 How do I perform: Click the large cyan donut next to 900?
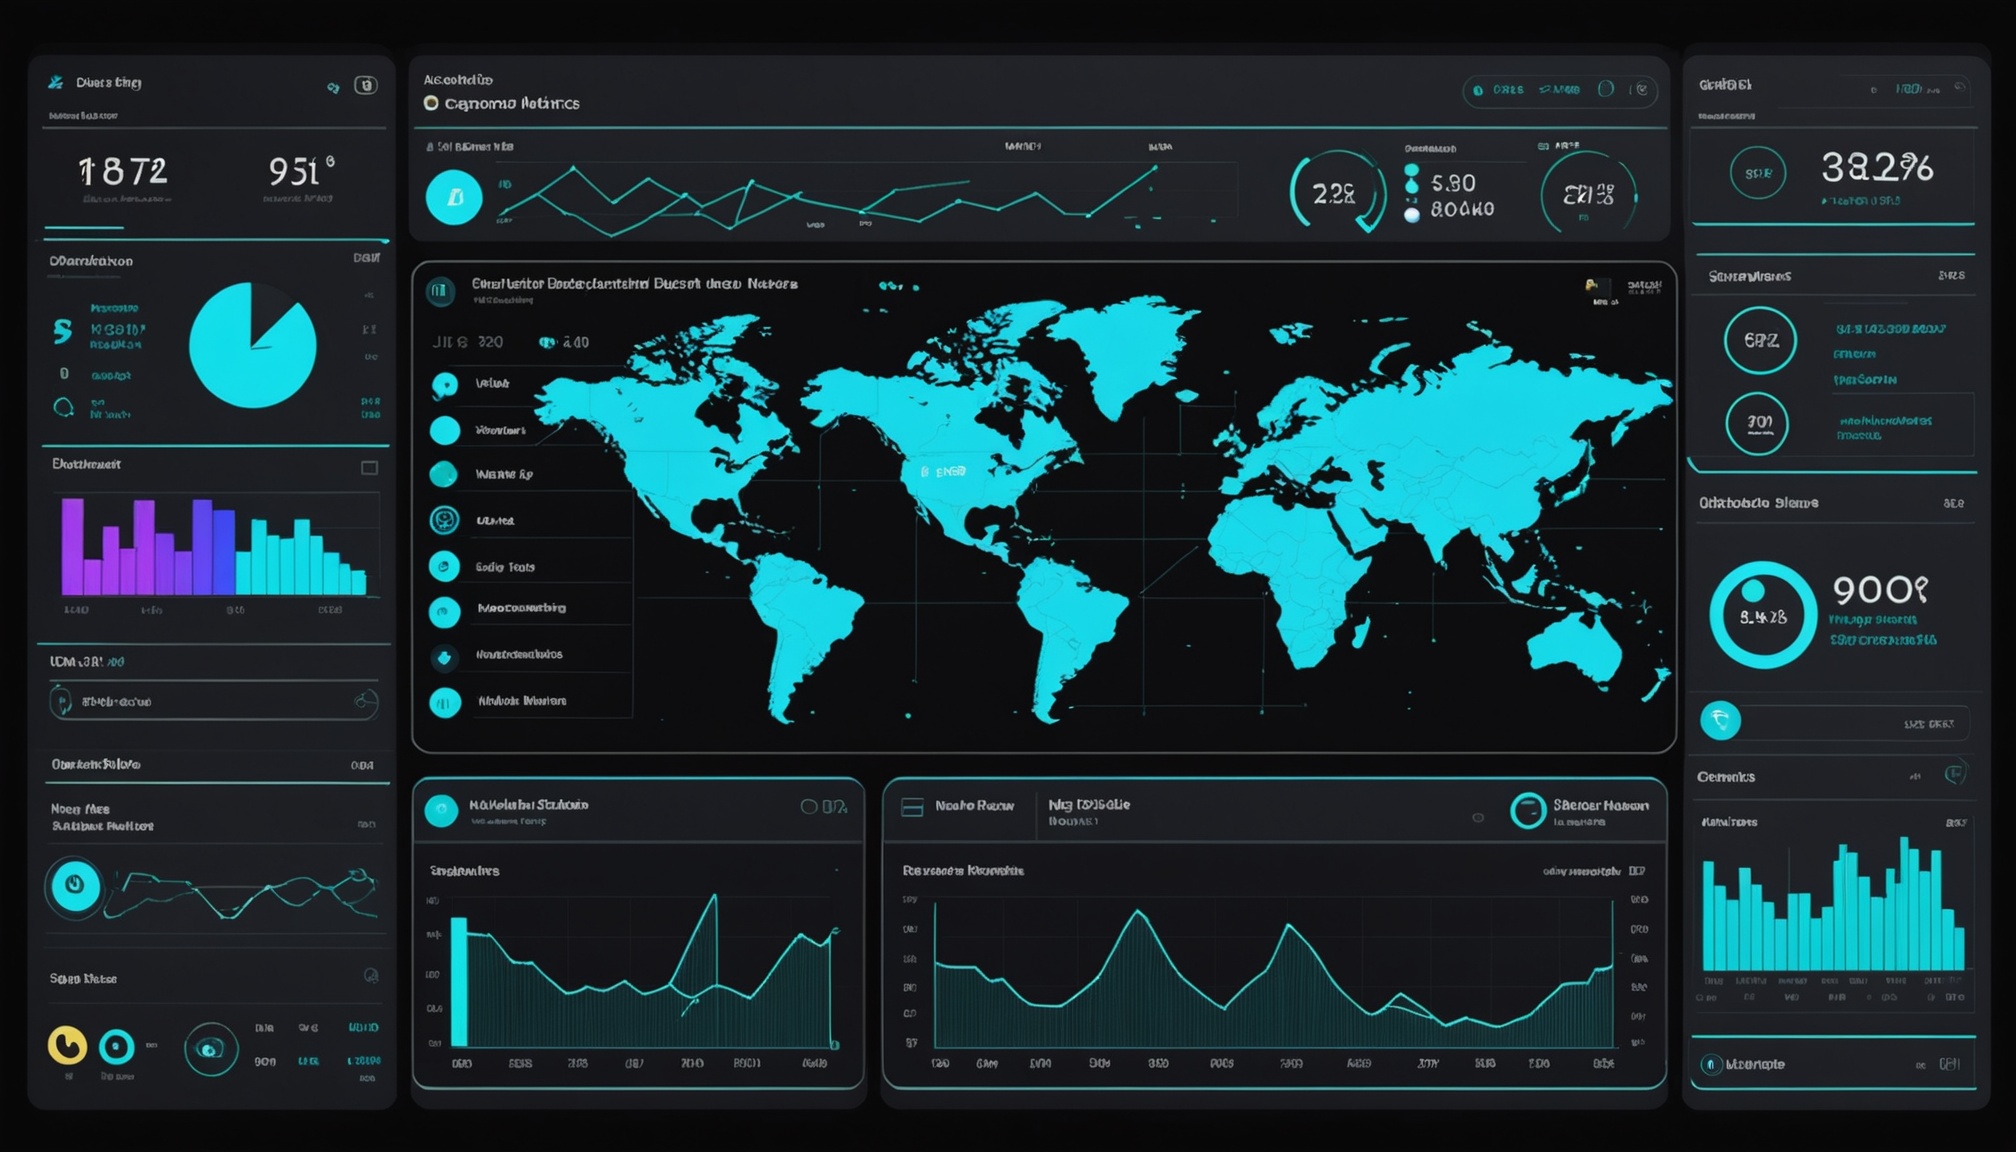tap(1762, 615)
